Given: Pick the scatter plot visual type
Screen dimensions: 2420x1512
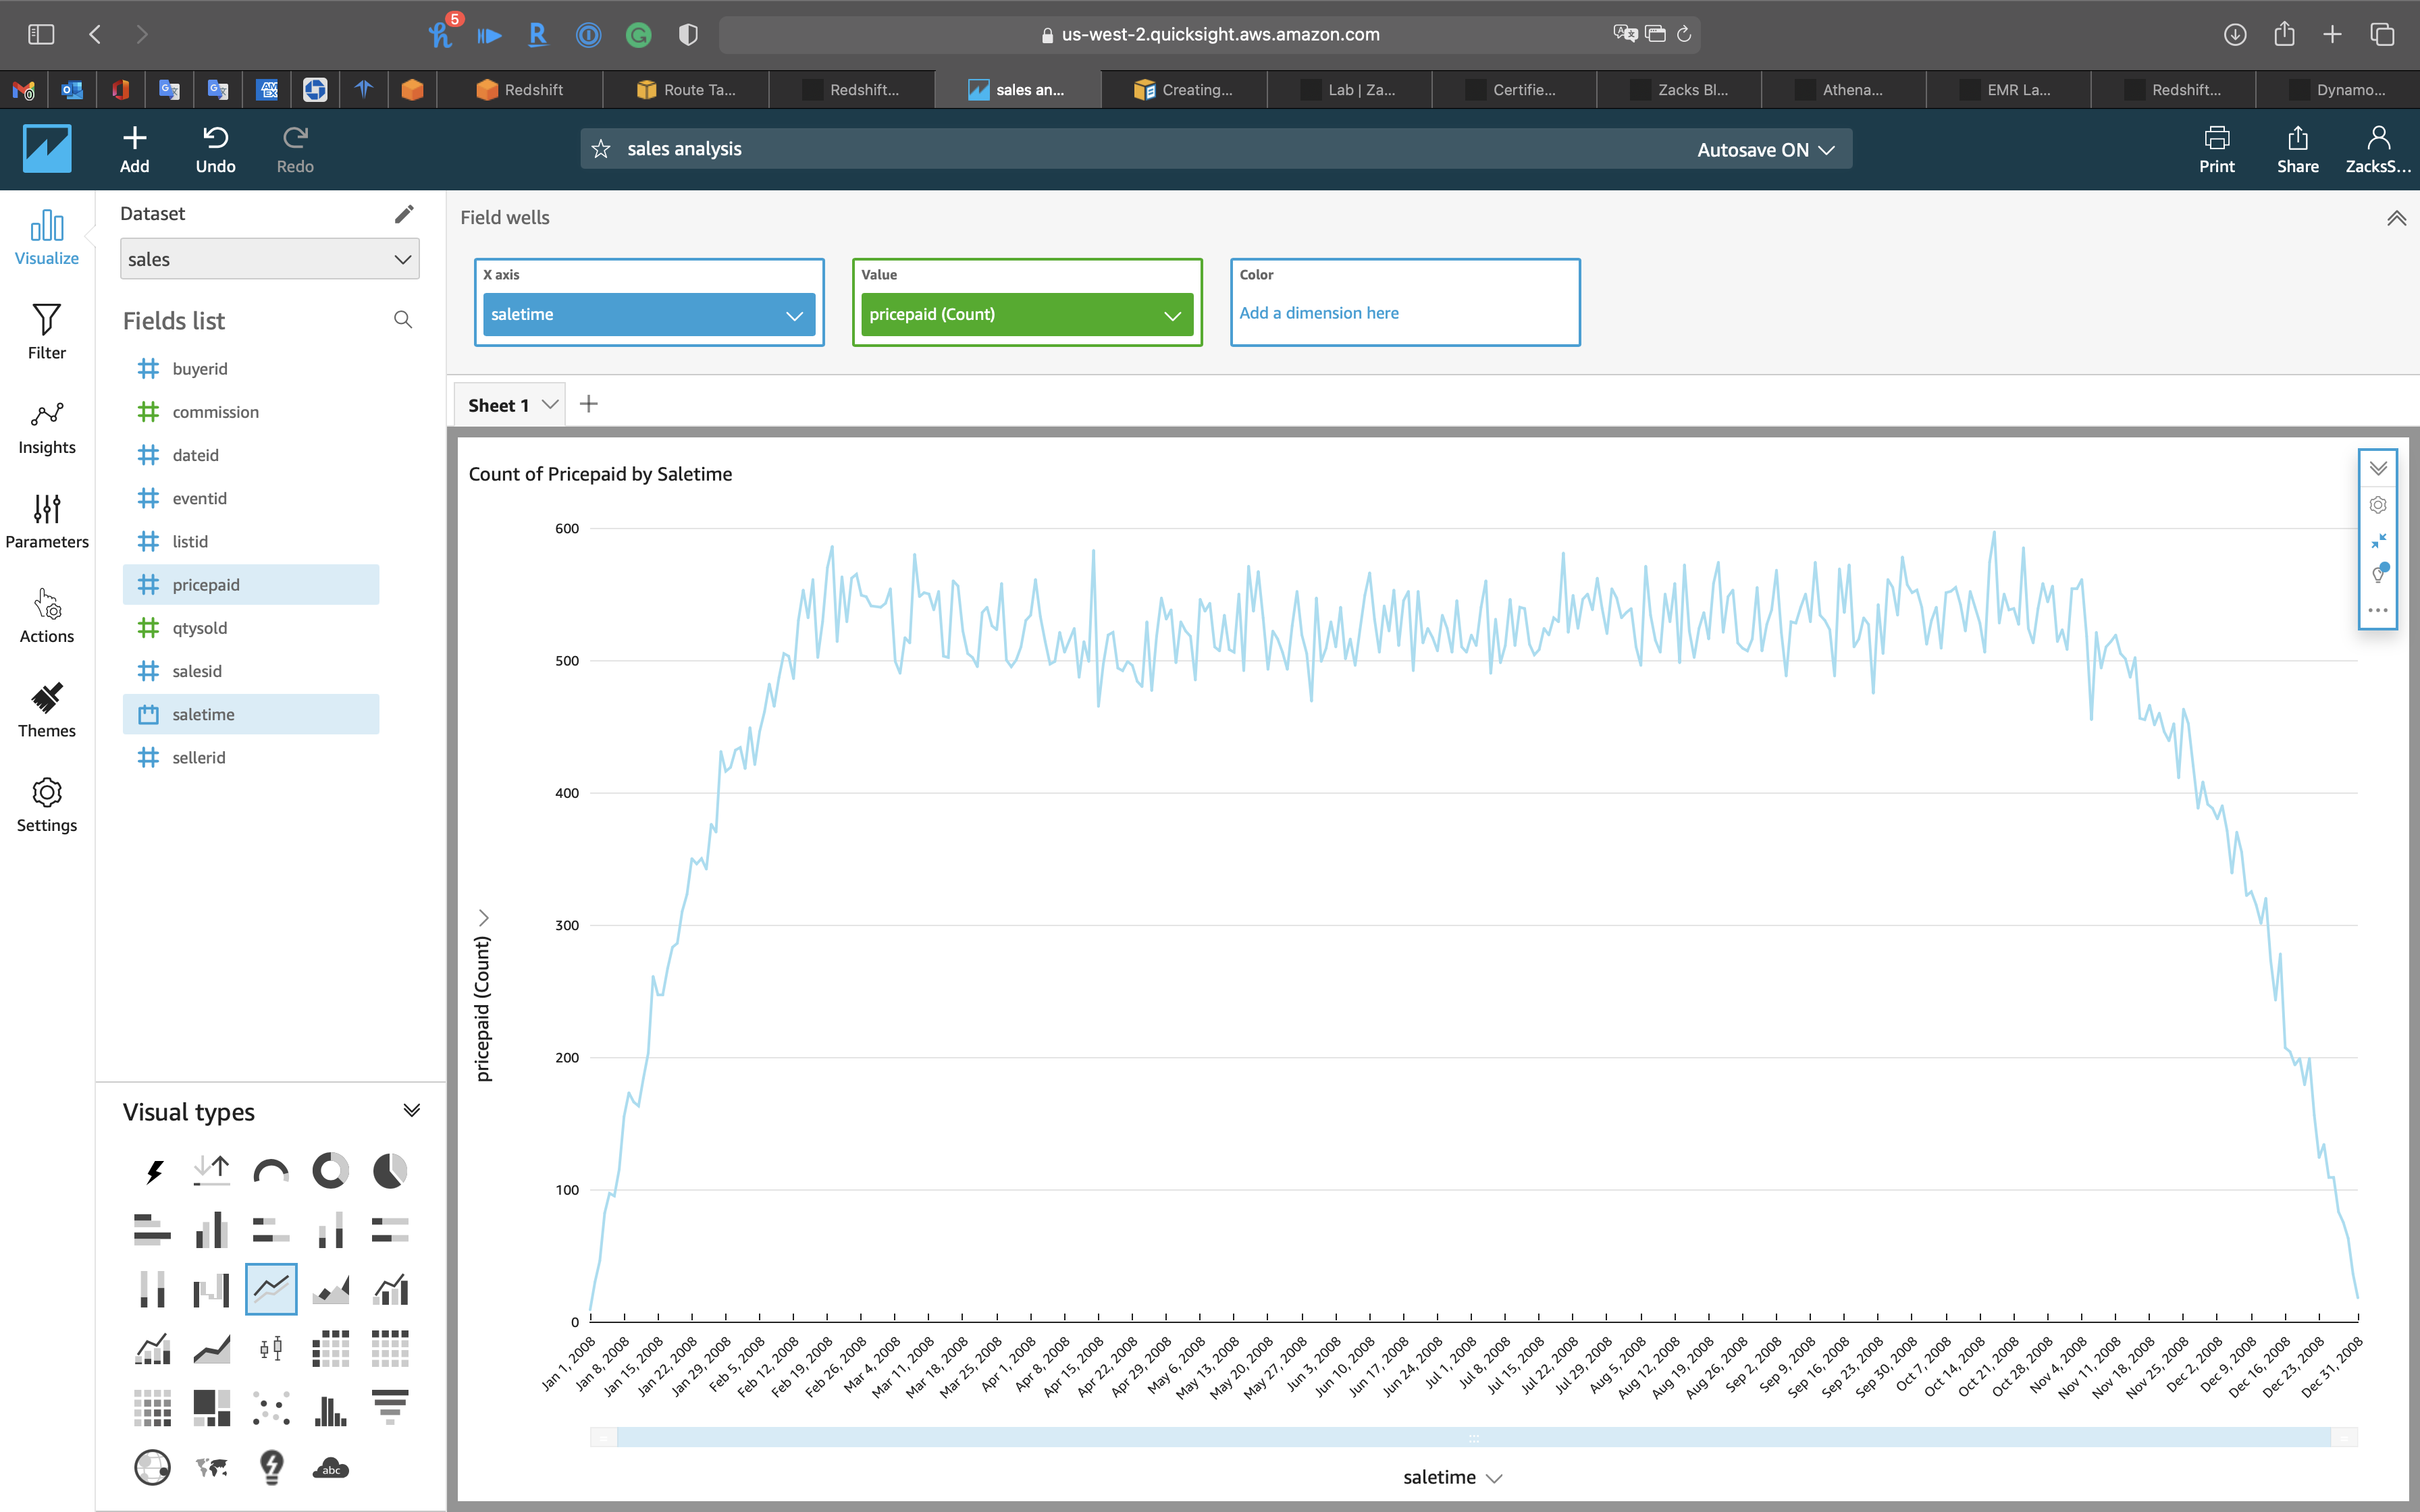Looking at the screenshot, I should tap(271, 1408).
